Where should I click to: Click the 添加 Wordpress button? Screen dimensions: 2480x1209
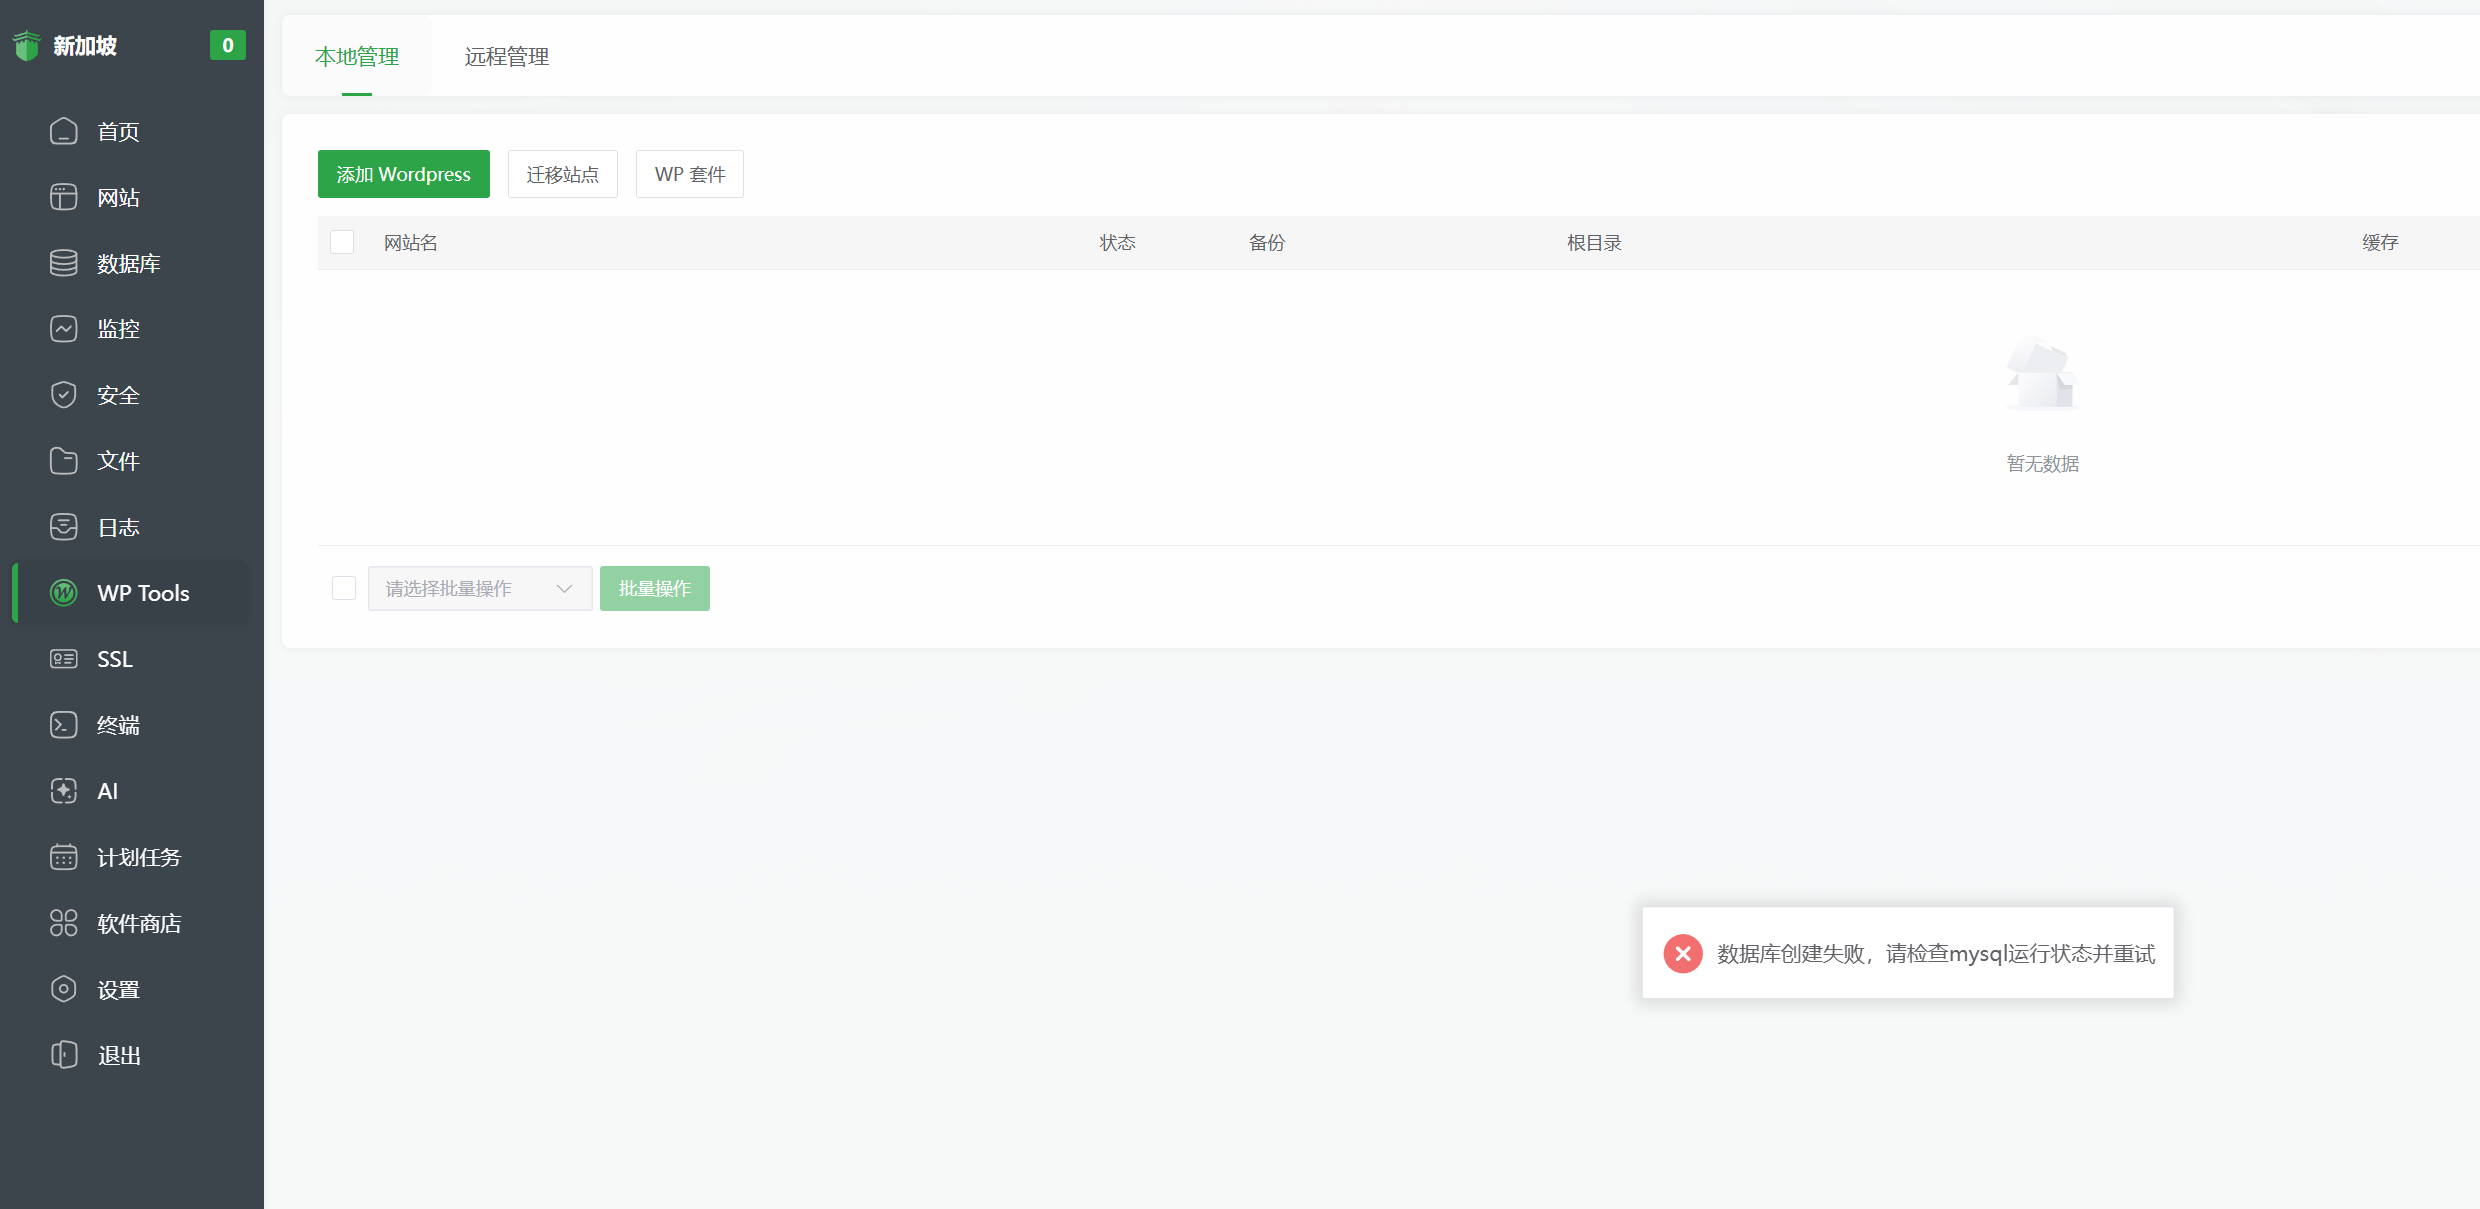(x=404, y=174)
